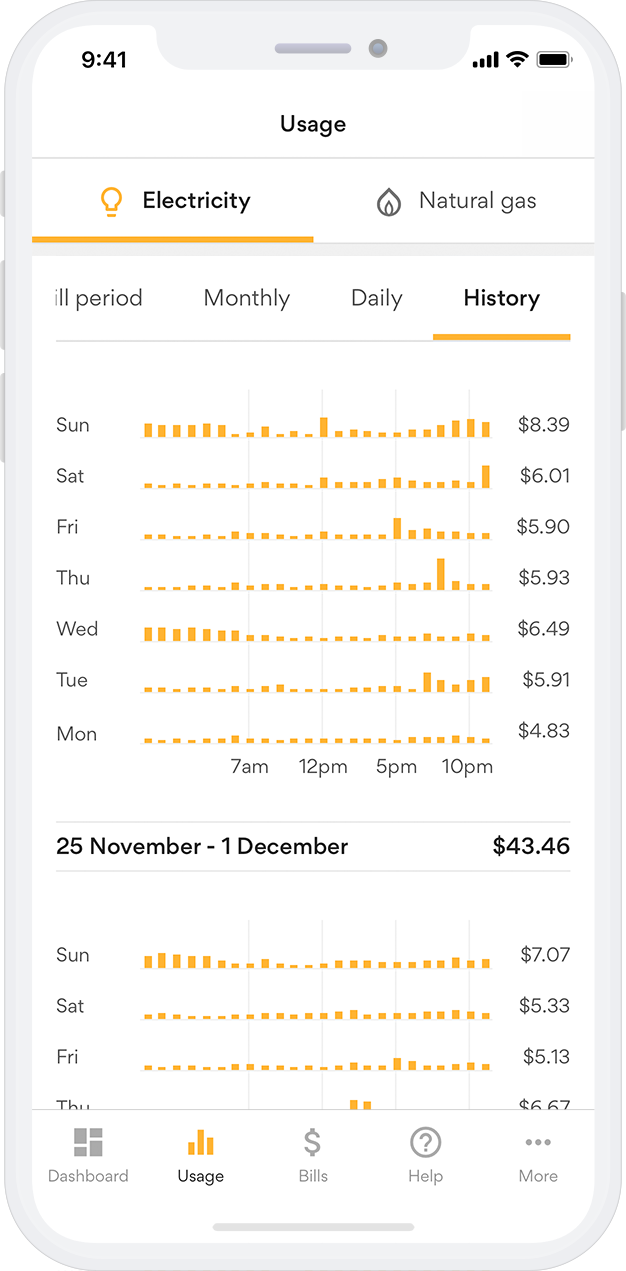Tap the battery status icon
Viewport: 626px width, 1271px height.
(x=553, y=60)
